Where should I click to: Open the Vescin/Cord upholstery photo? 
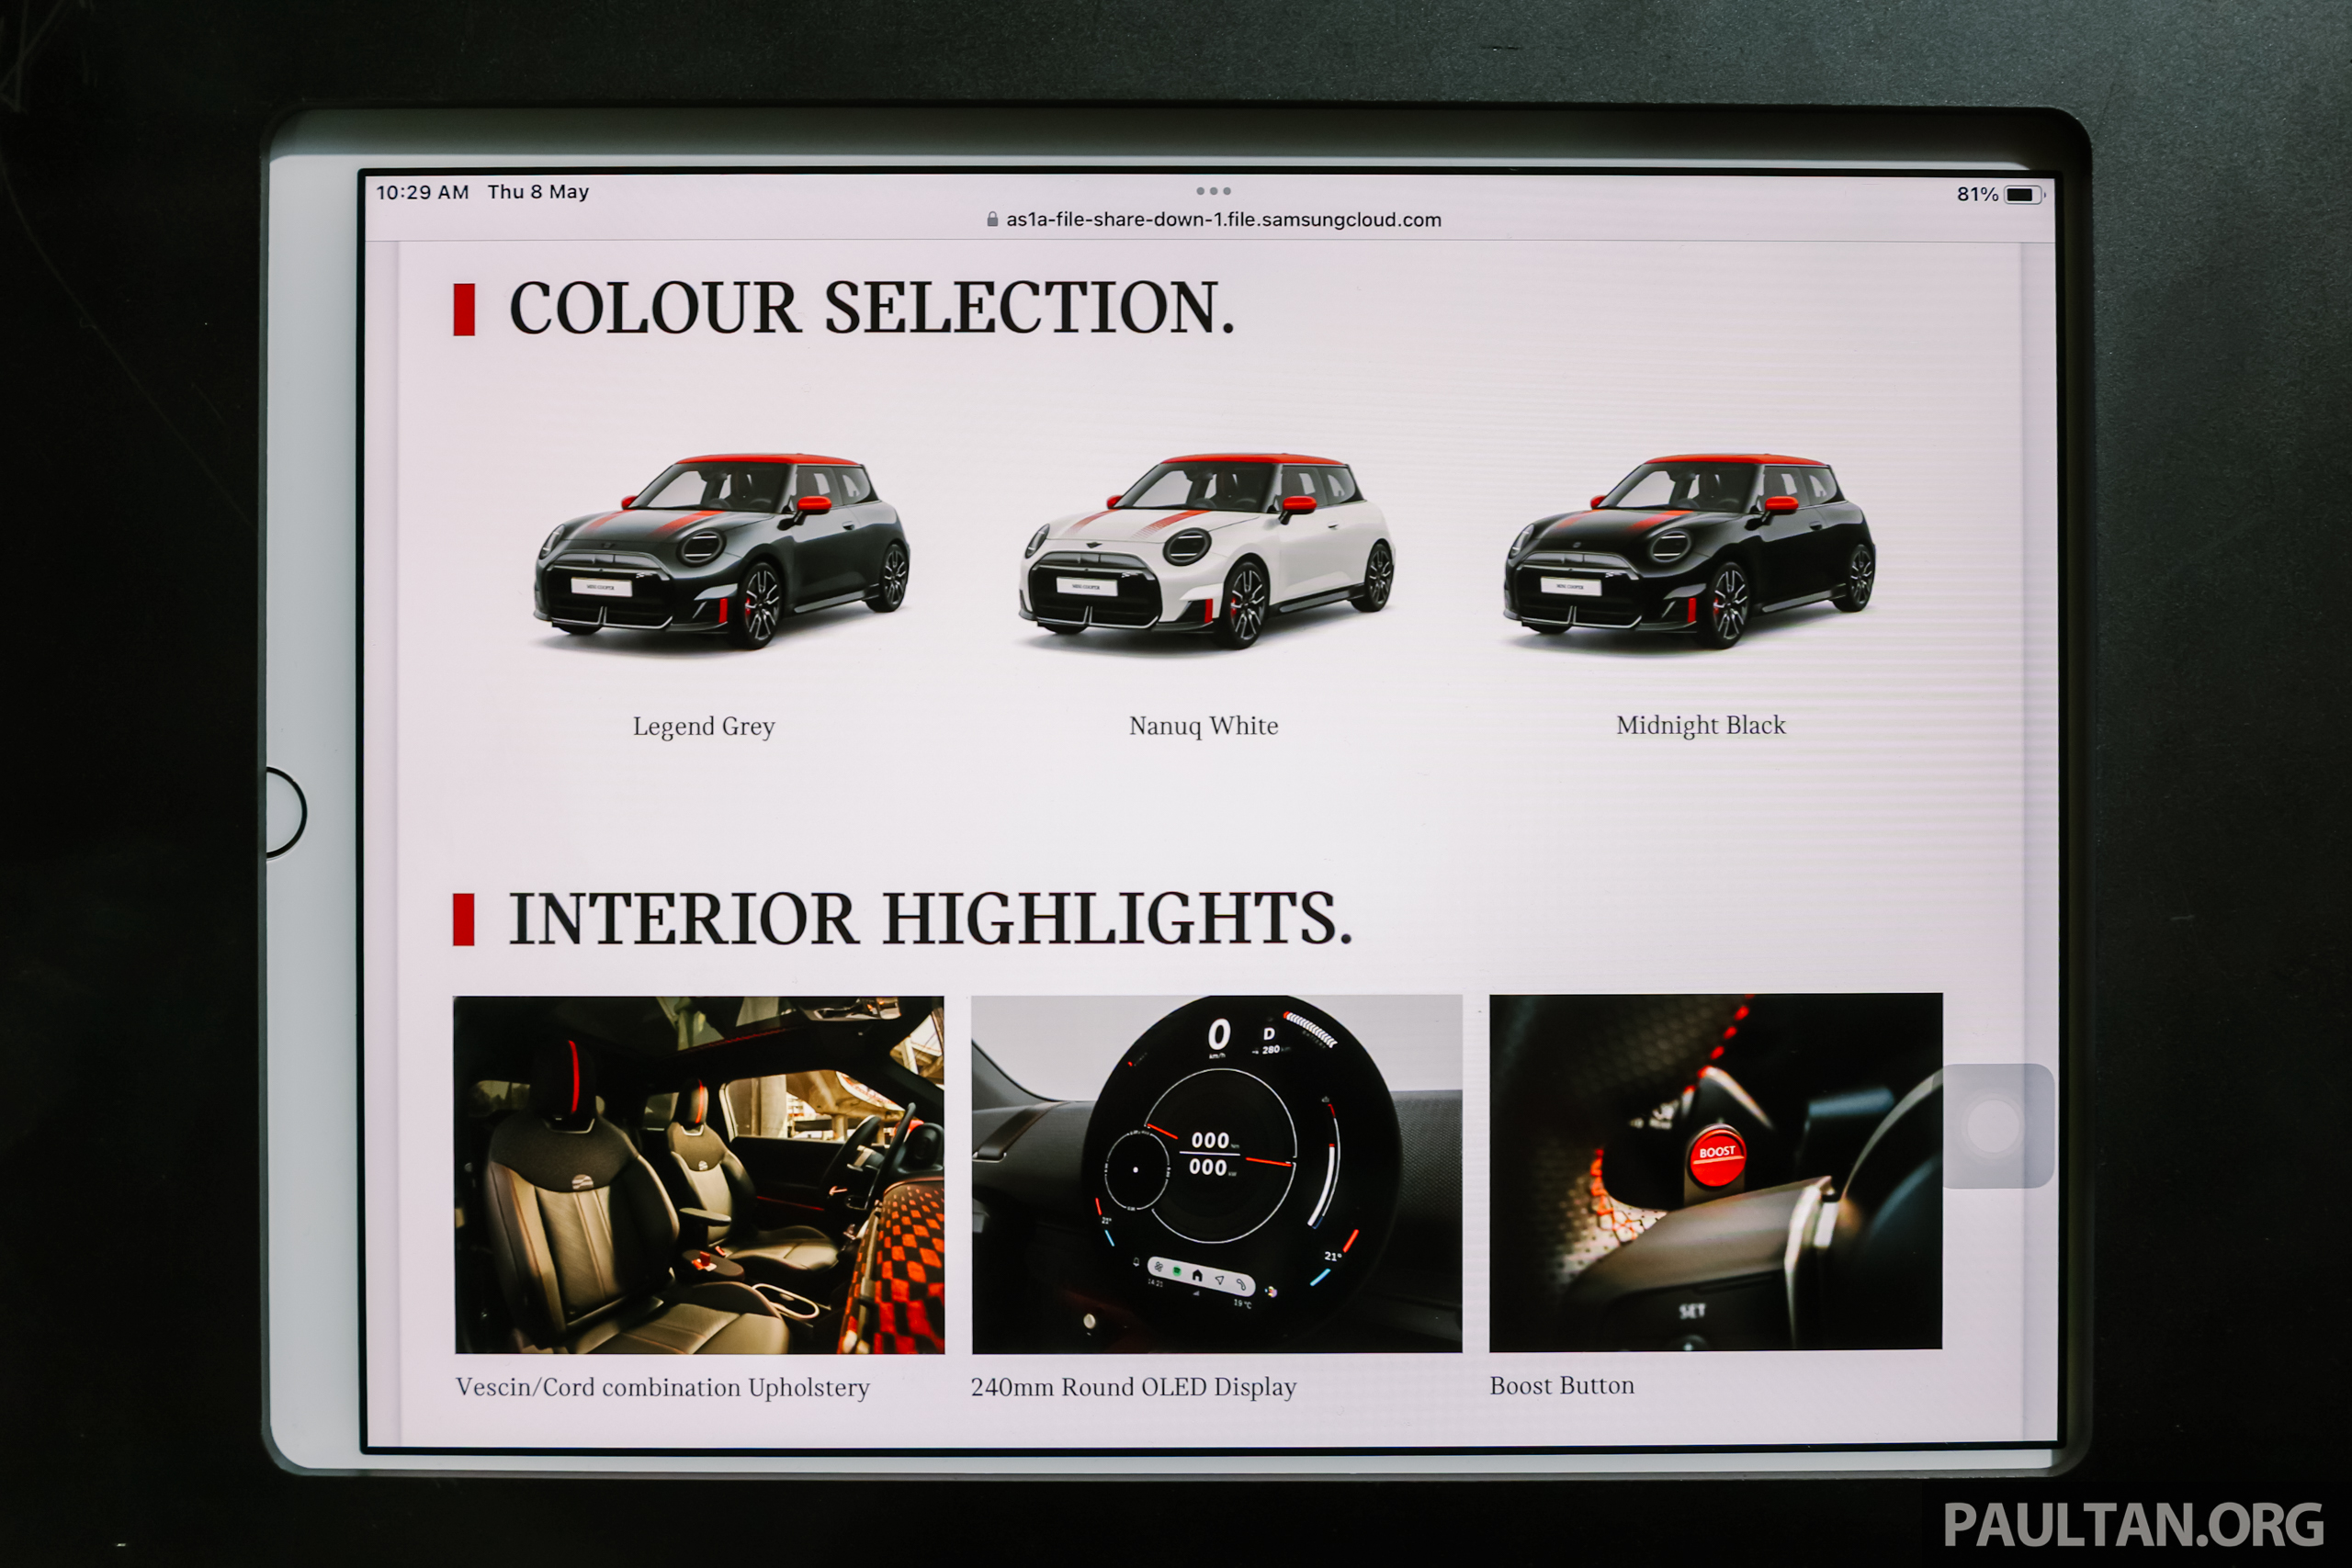point(698,1175)
